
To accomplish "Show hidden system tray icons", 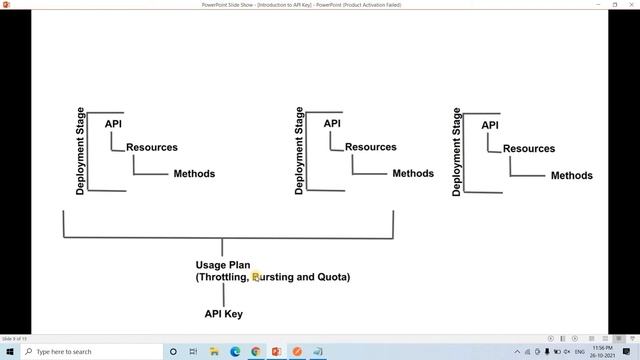I will (517, 351).
